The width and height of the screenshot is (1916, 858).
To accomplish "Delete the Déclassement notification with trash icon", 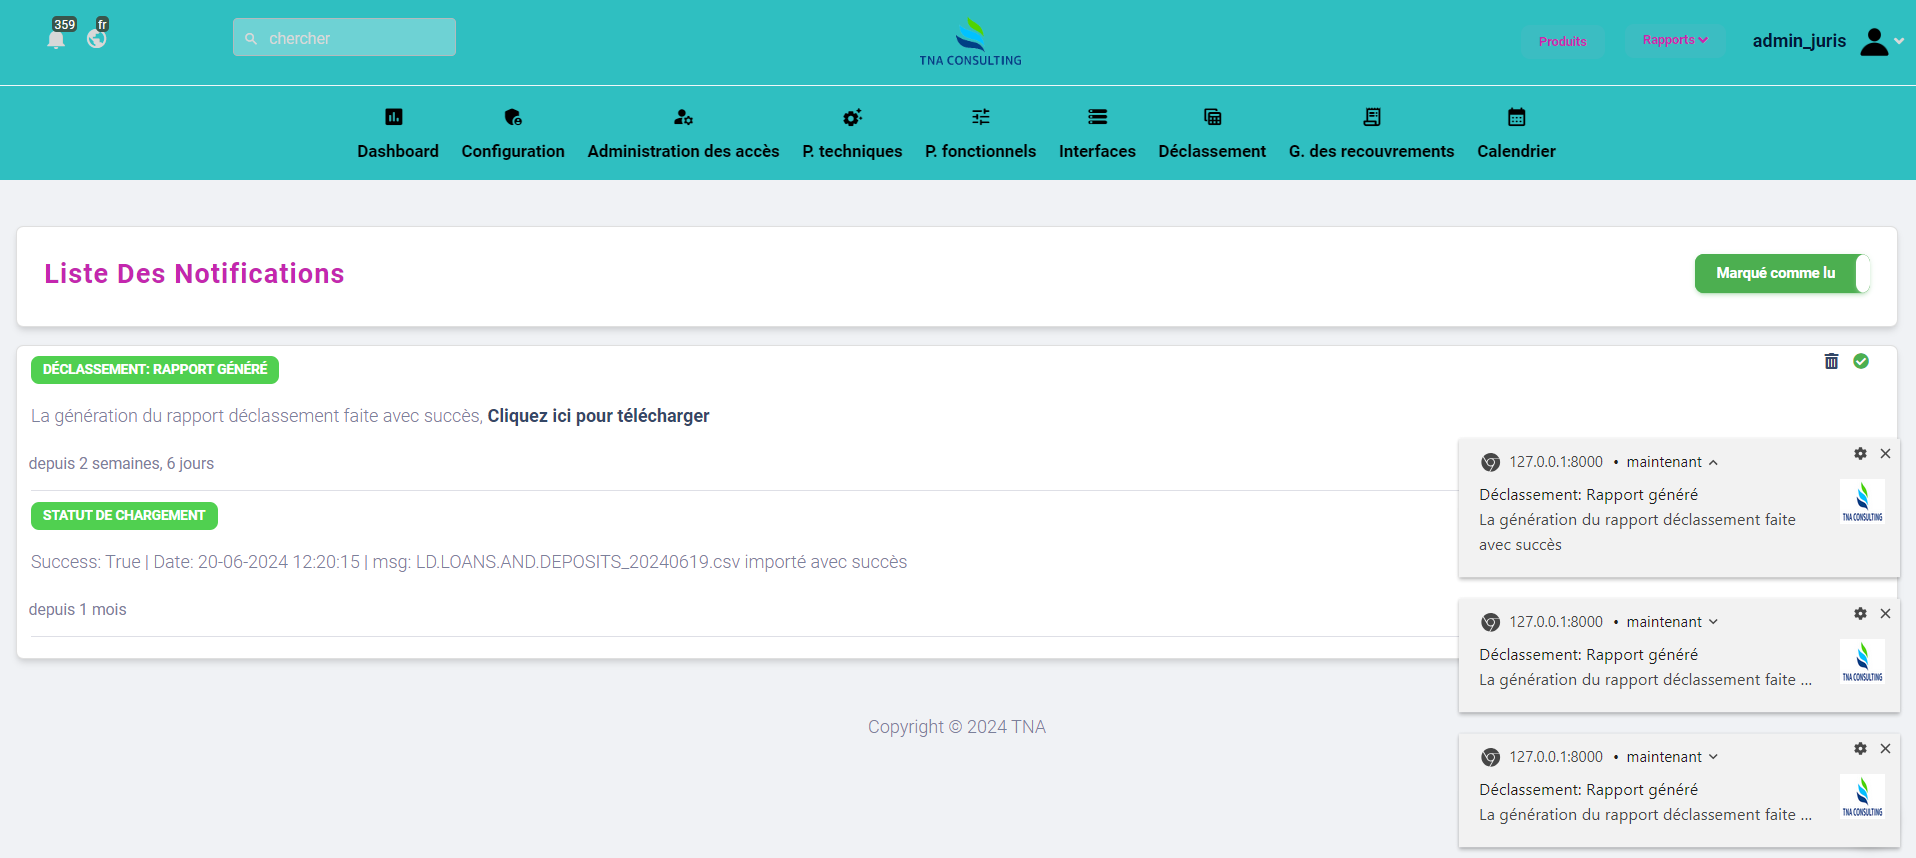I will click(1831, 362).
